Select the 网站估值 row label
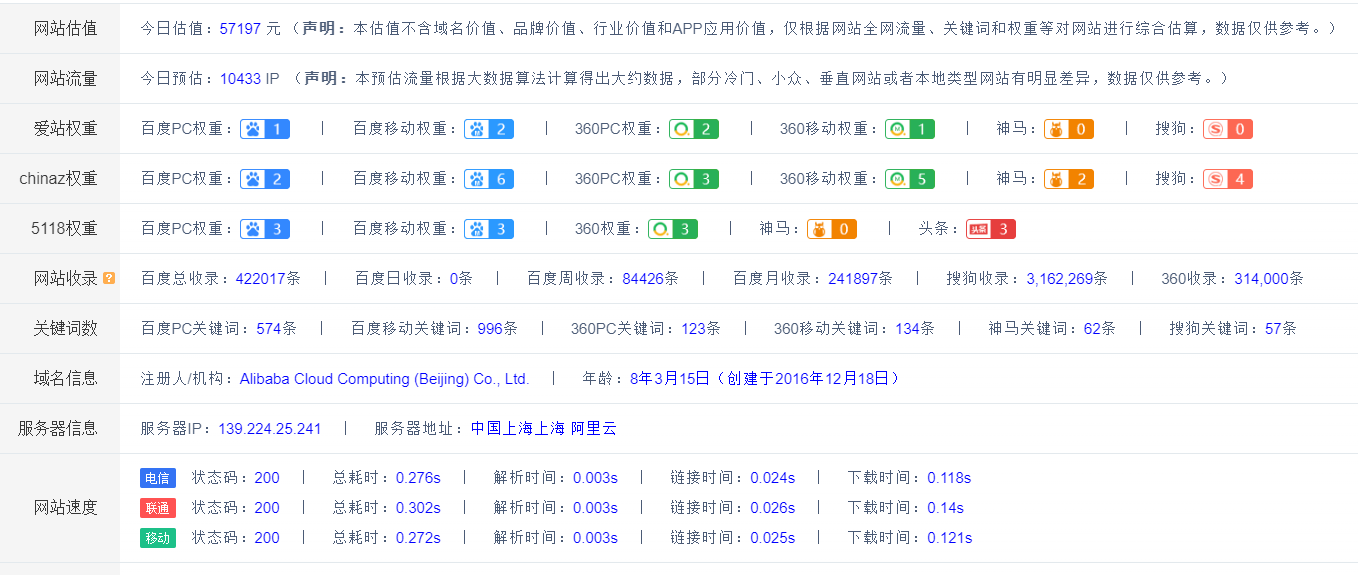 (x=66, y=28)
